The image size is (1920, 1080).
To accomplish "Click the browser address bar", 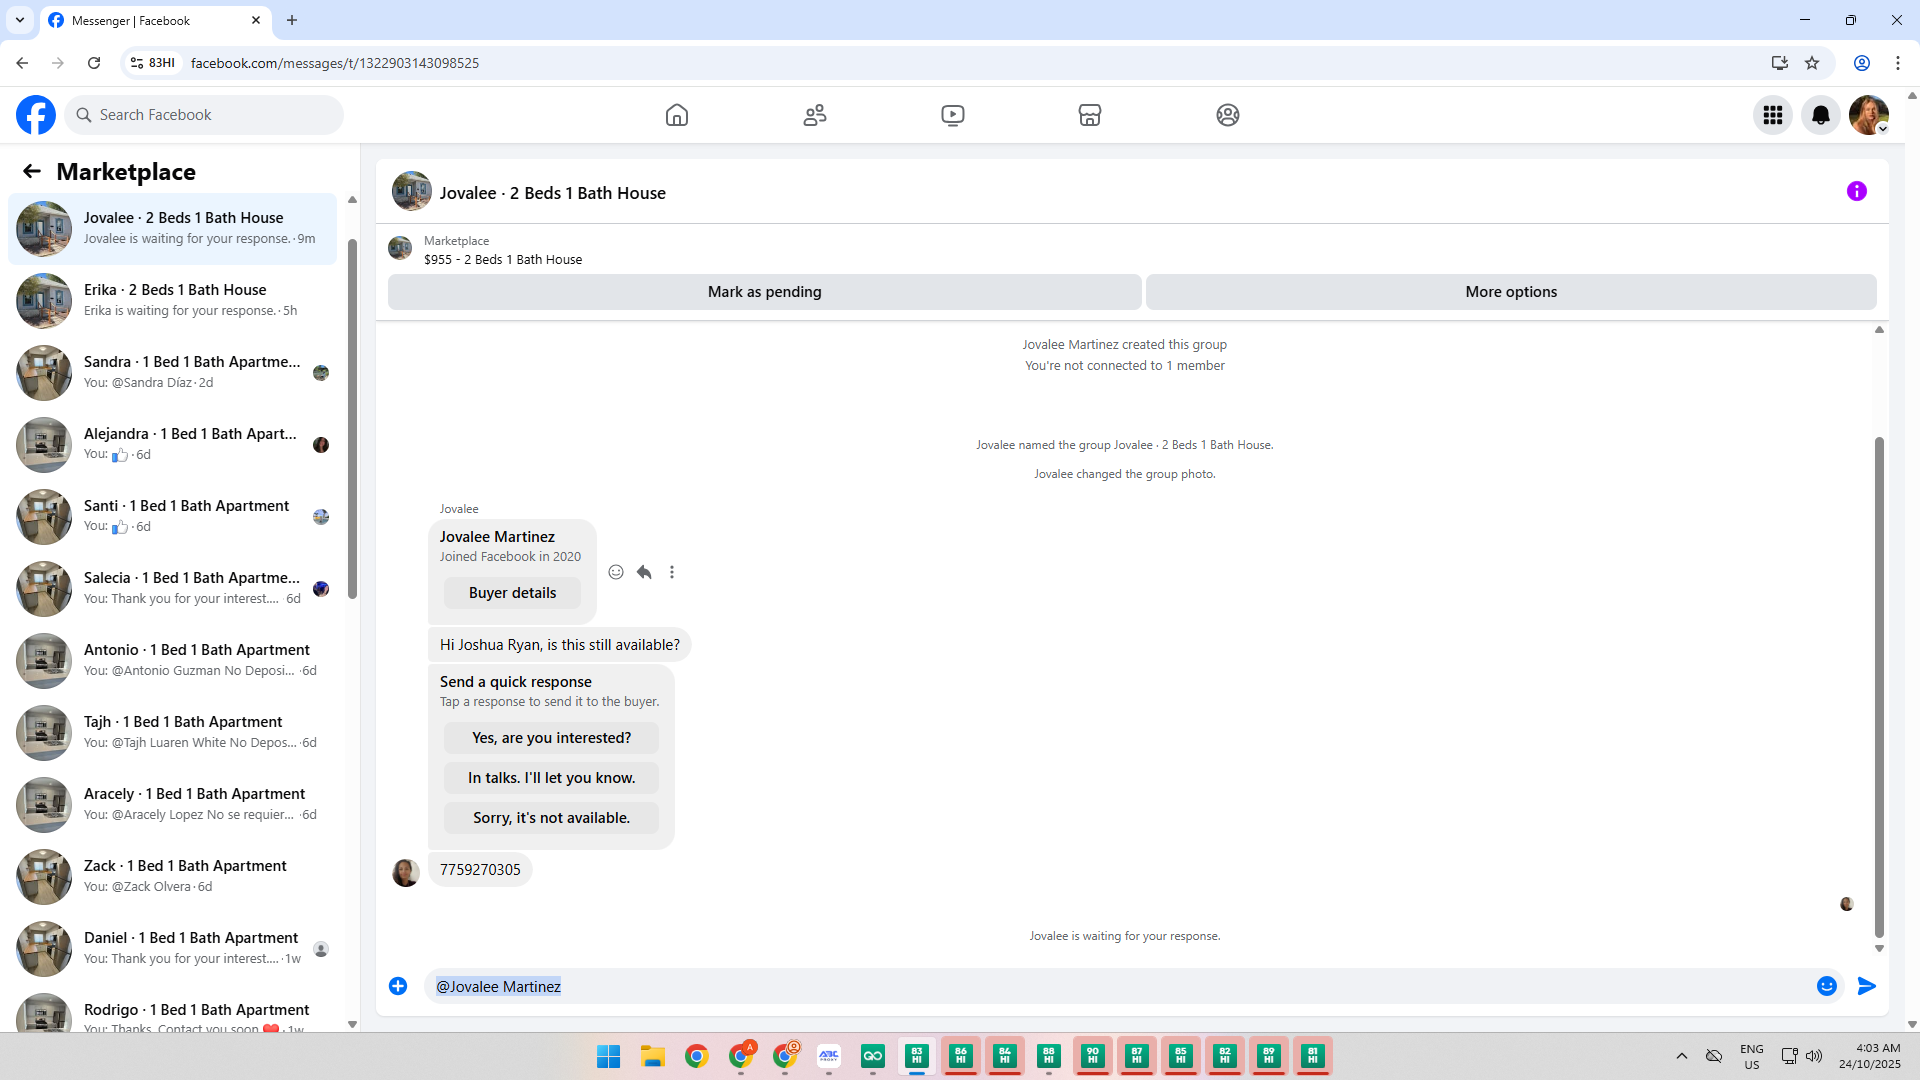I will point(960,63).
